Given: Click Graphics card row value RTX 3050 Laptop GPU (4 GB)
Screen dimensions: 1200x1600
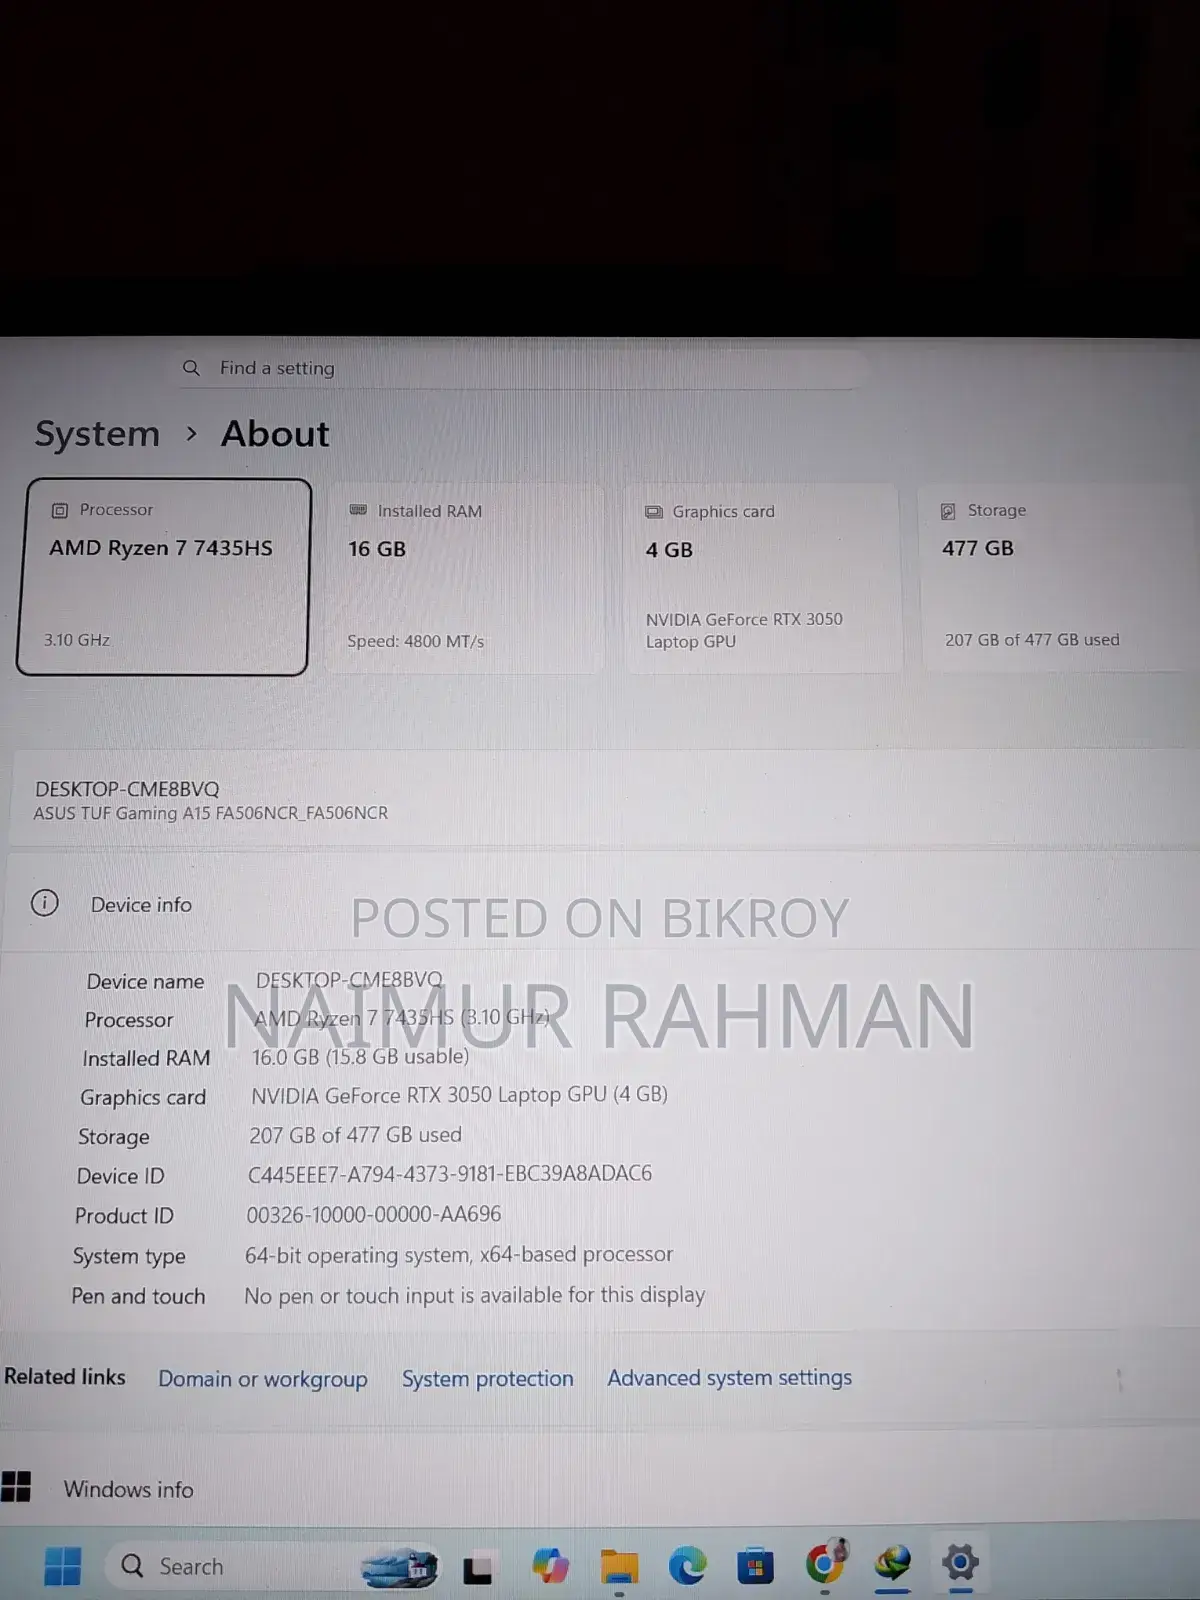Looking at the screenshot, I should click(459, 1095).
